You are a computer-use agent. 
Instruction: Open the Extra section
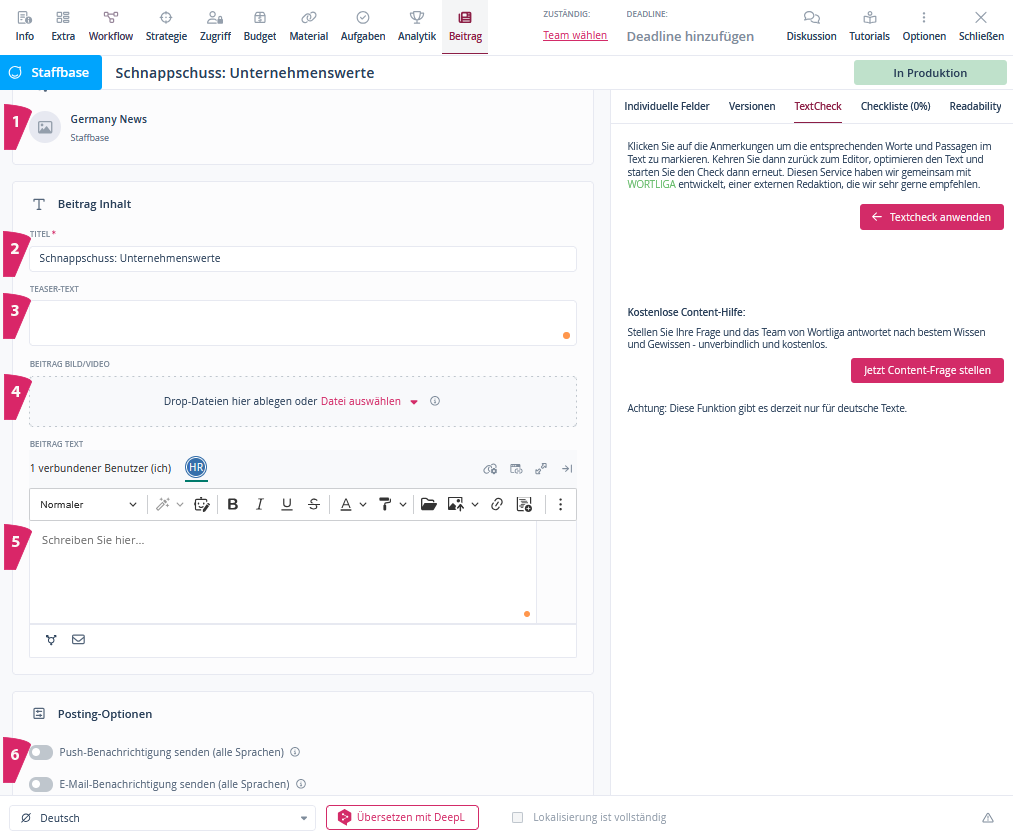tap(63, 26)
